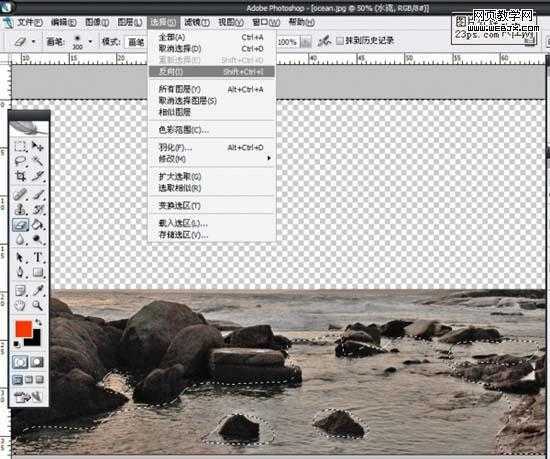Open the Window (窗口) menu
Screen dimensions: 550x459
(266, 23)
